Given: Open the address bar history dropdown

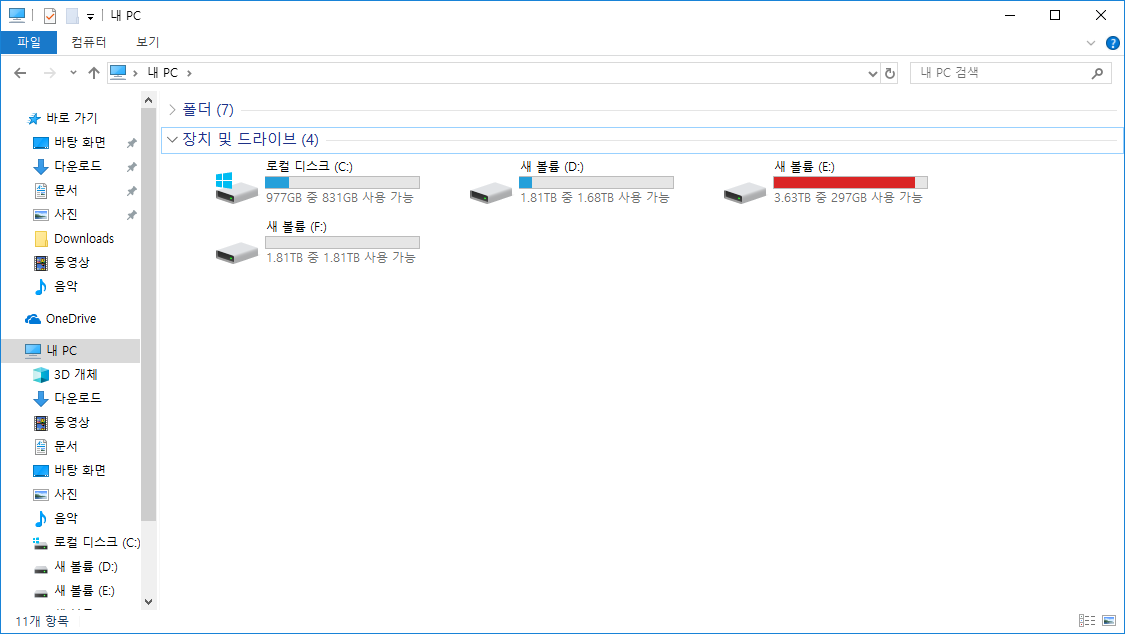Looking at the screenshot, I should pyautogui.click(x=872, y=73).
